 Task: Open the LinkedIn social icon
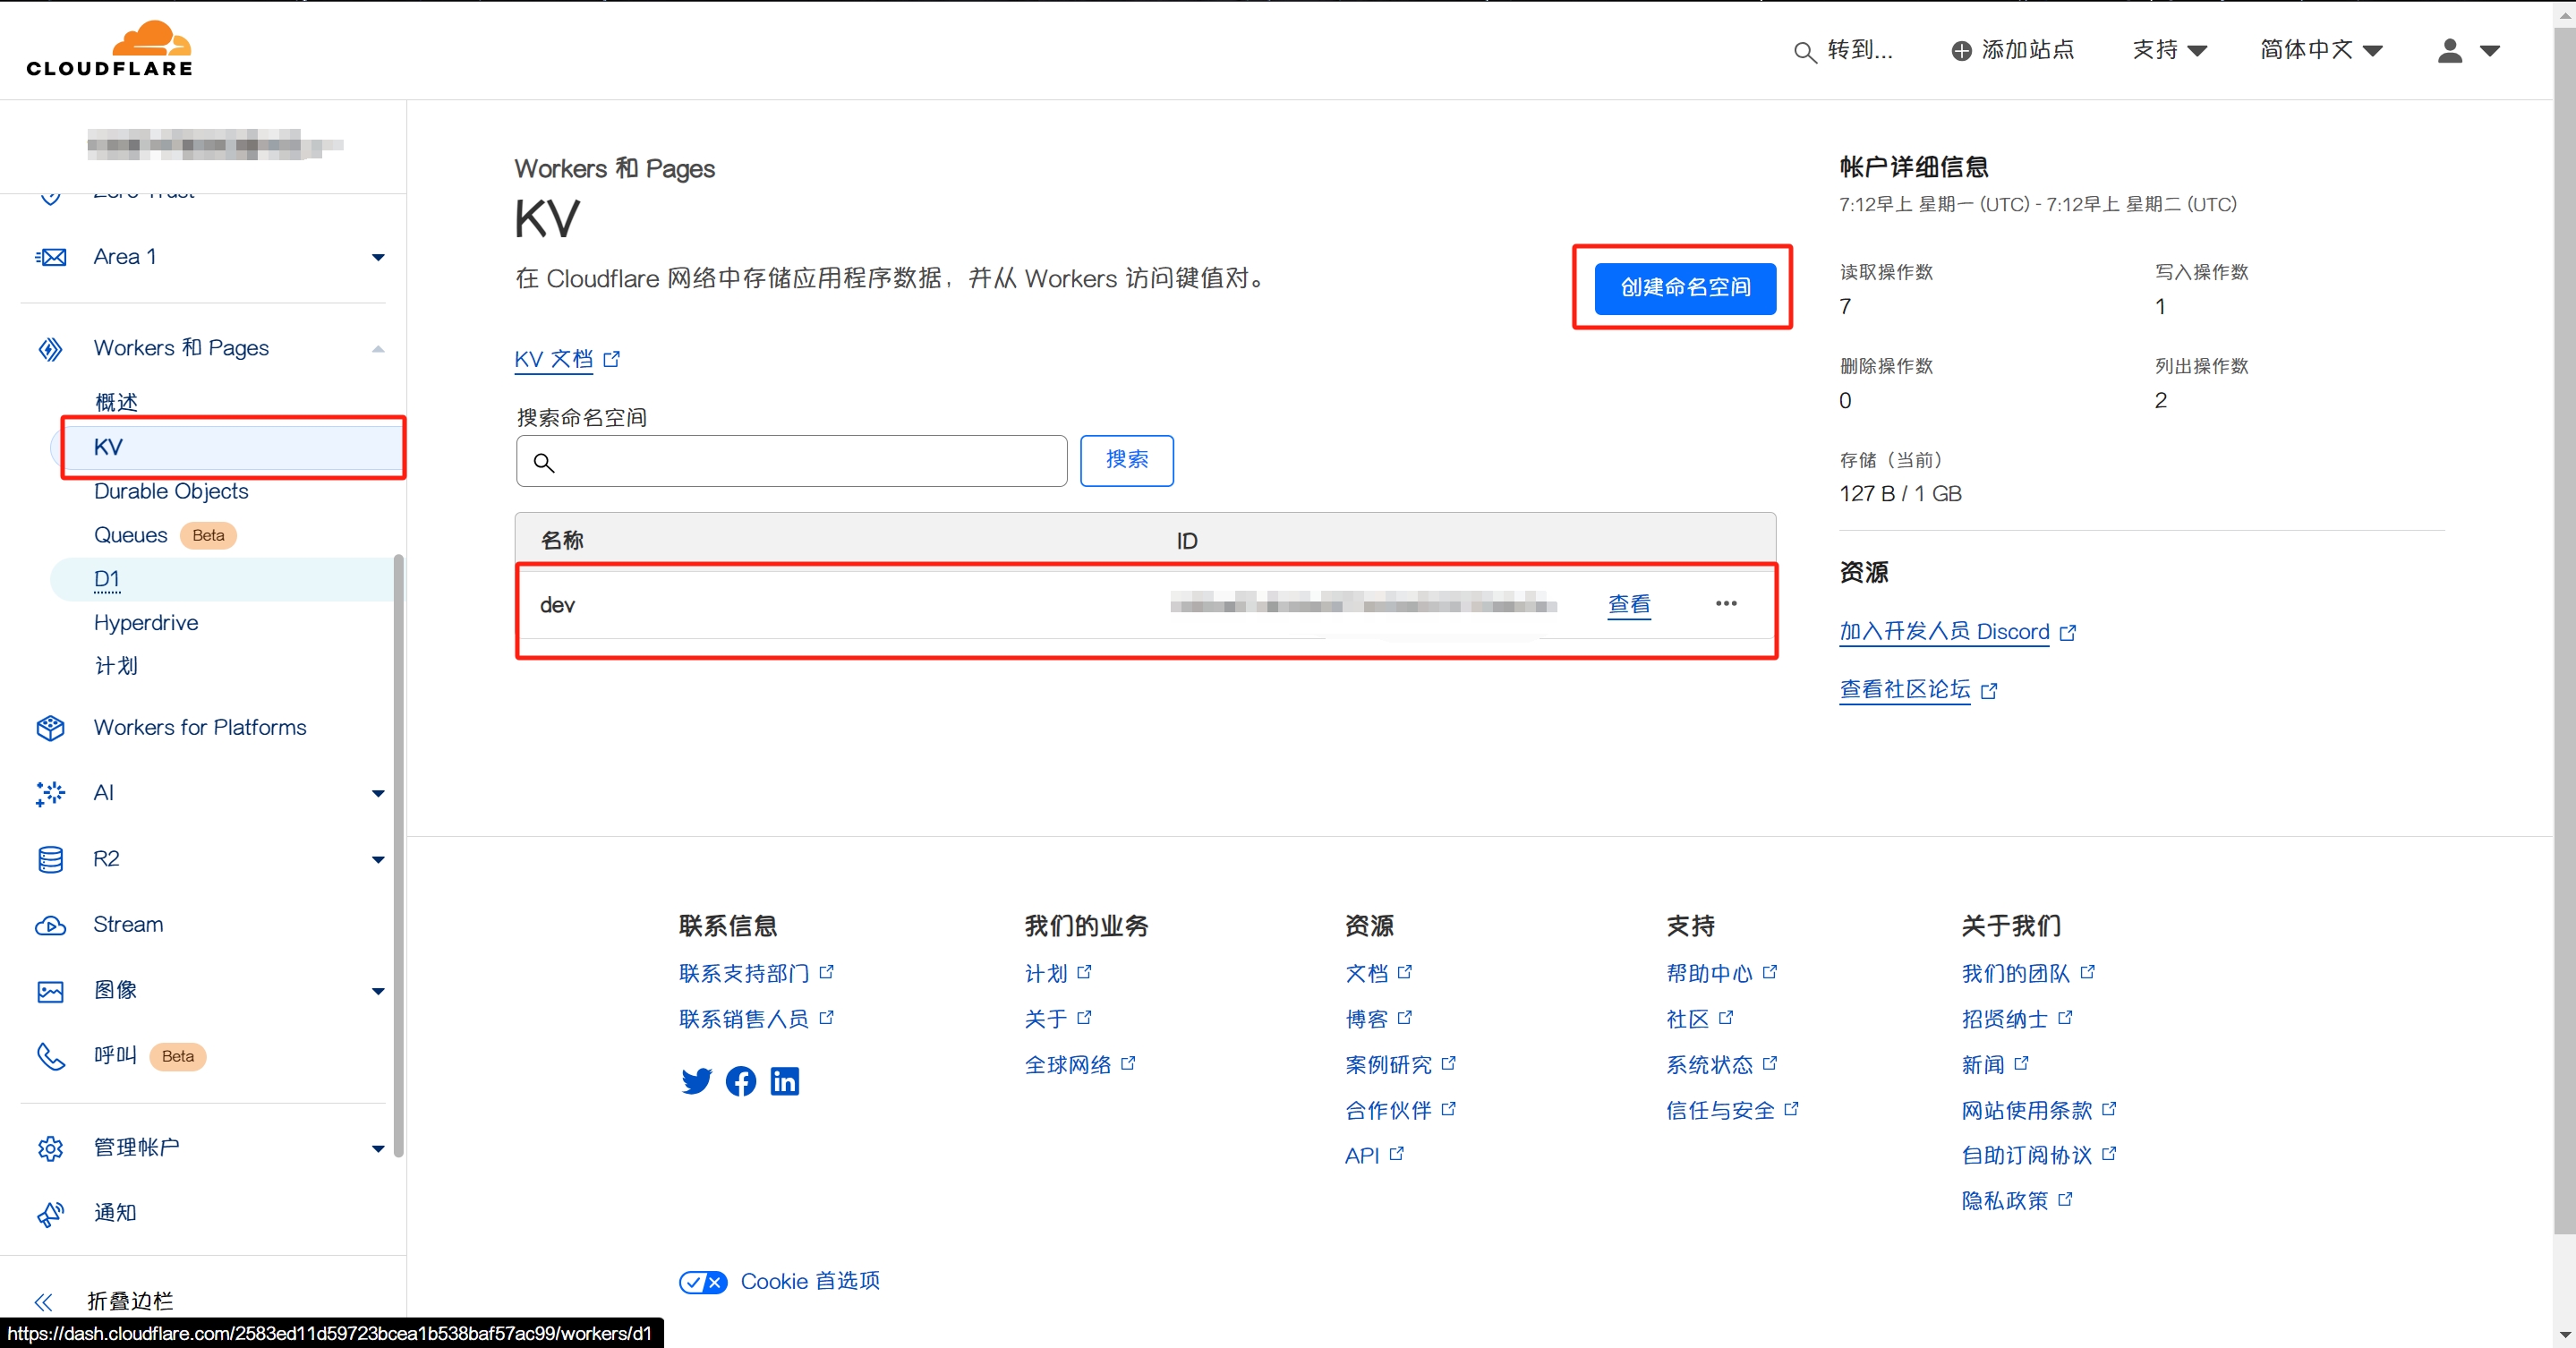tap(785, 1081)
